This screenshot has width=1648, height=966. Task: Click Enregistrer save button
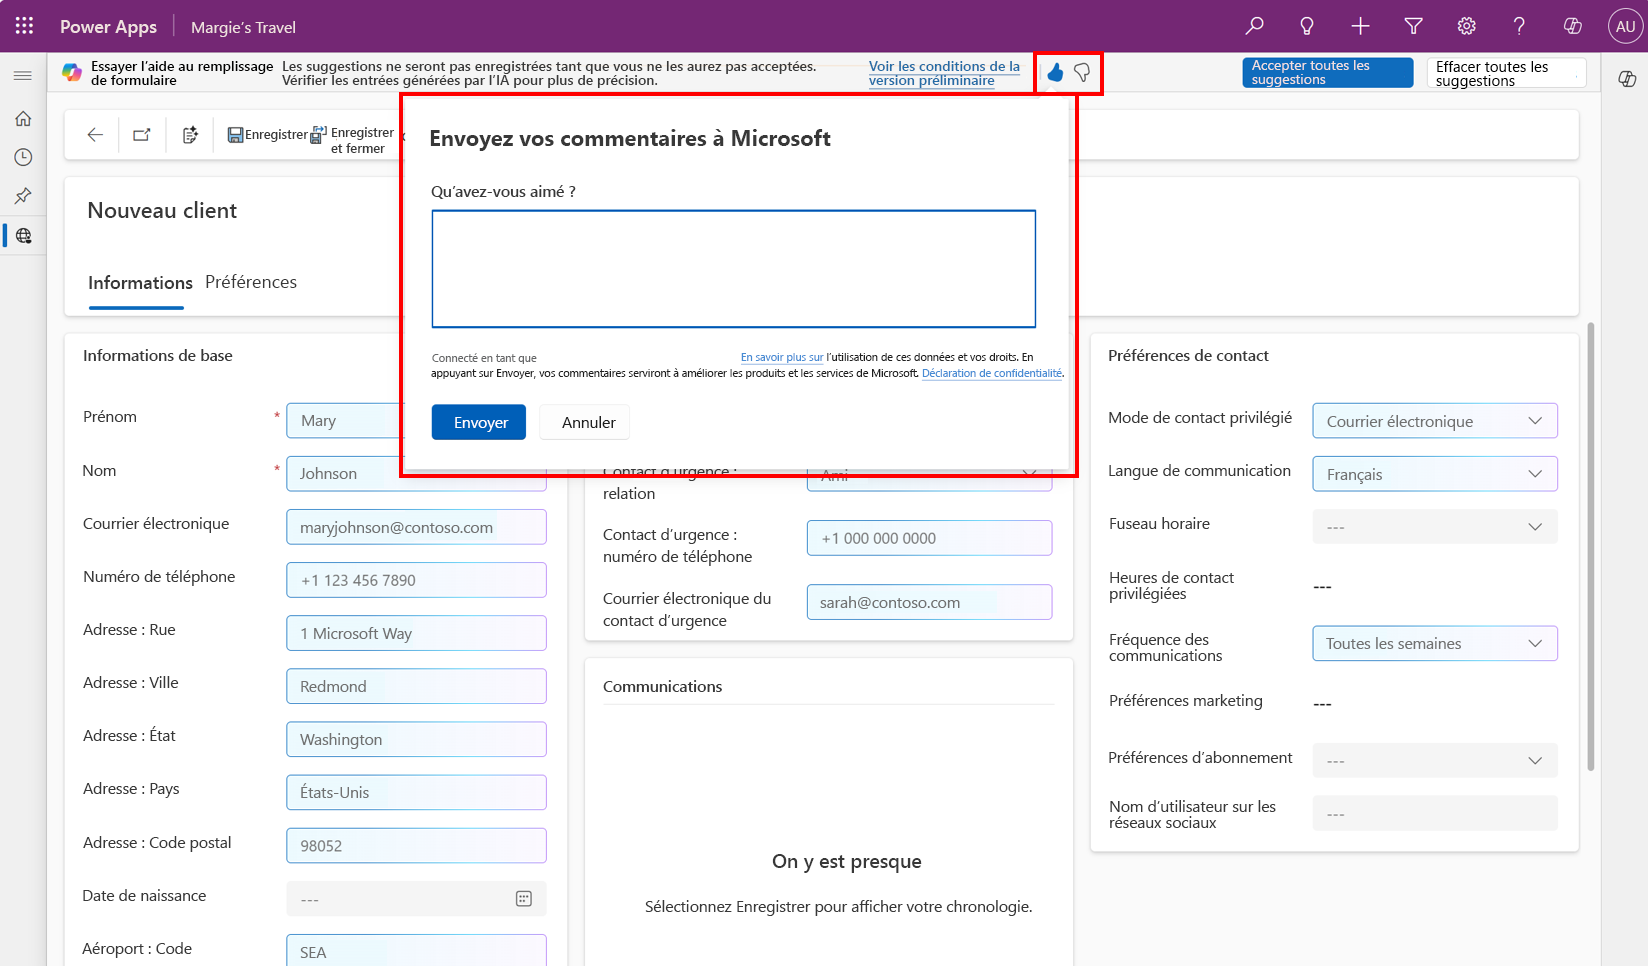[267, 134]
